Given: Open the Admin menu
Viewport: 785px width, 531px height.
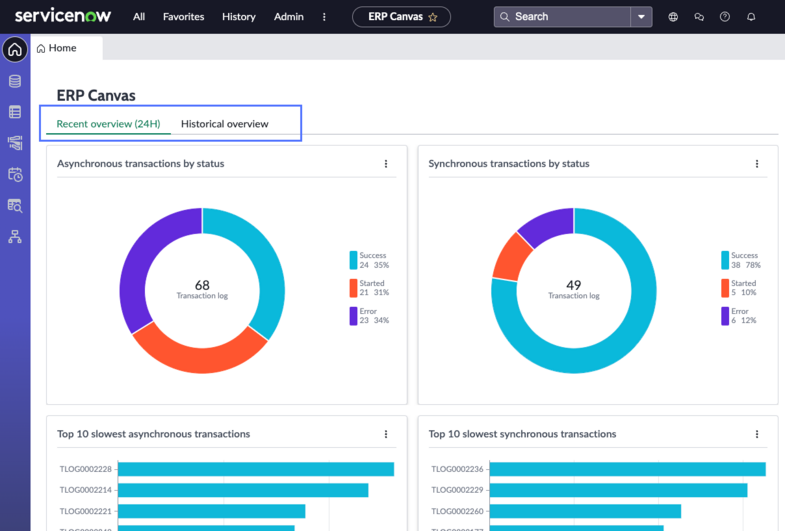Looking at the screenshot, I should point(288,17).
